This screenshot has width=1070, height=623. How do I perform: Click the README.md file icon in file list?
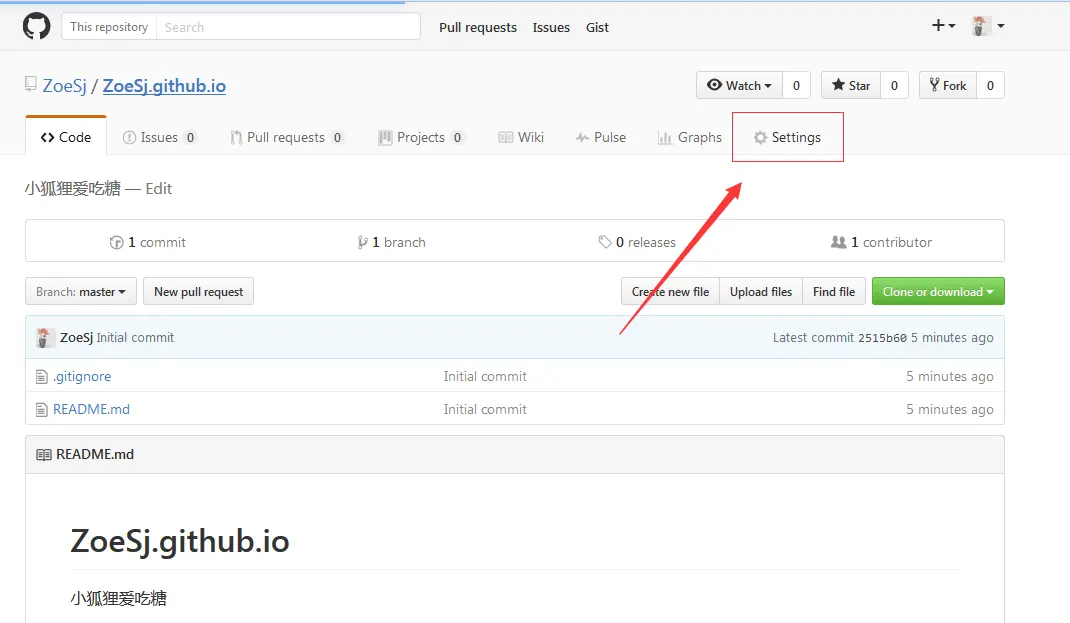42,409
